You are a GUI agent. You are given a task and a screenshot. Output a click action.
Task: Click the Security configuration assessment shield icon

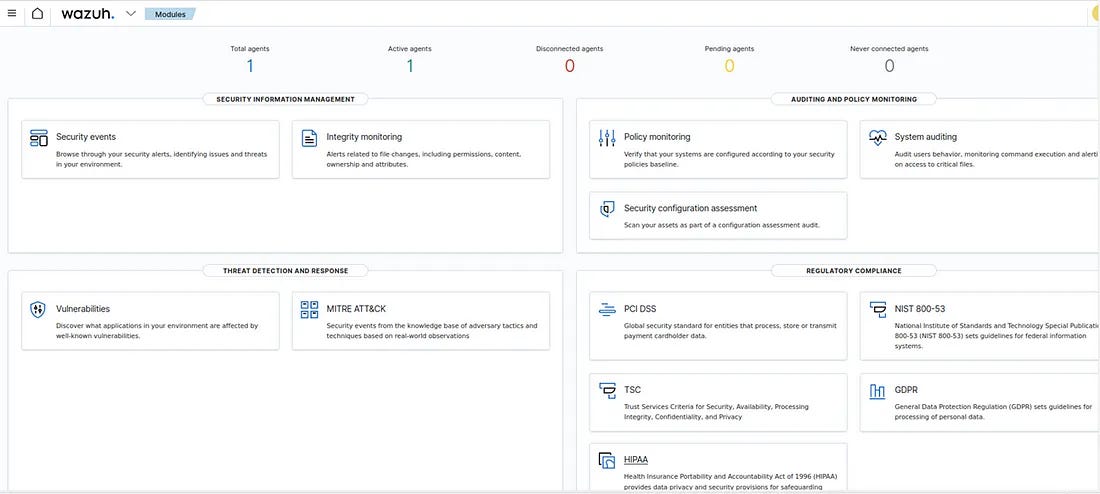coord(607,209)
